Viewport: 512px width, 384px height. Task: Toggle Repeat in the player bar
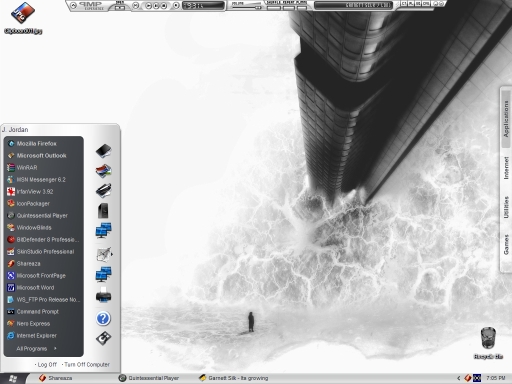pyautogui.click(x=289, y=7)
